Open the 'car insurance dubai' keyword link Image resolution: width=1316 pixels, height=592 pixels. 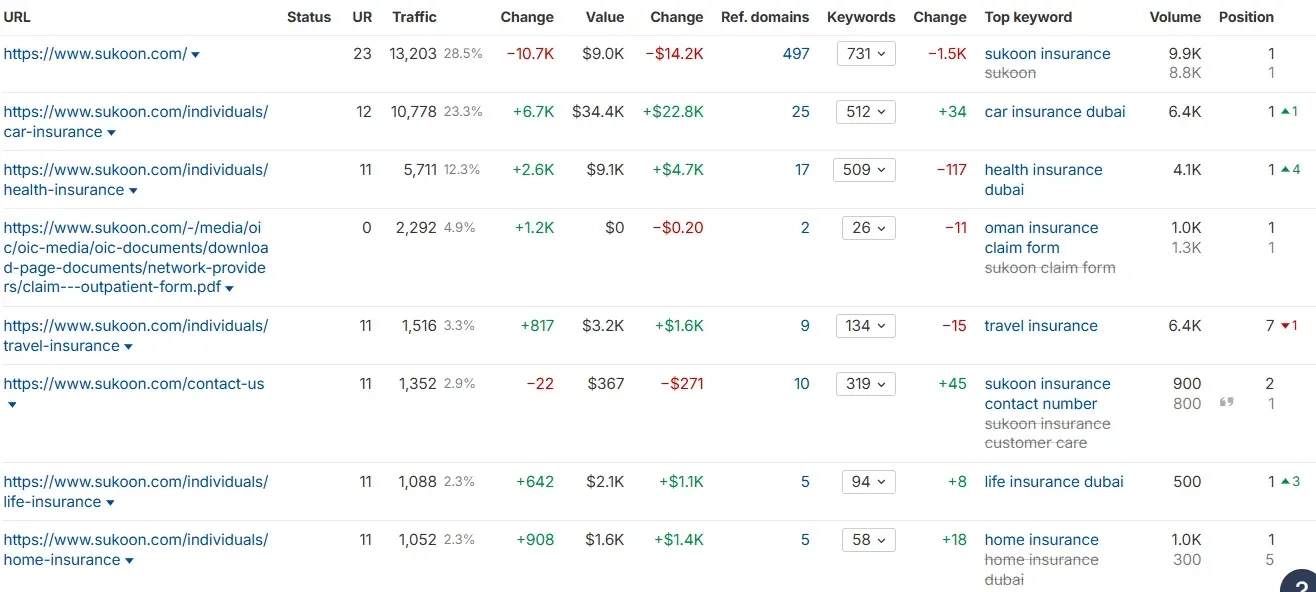coord(1055,112)
